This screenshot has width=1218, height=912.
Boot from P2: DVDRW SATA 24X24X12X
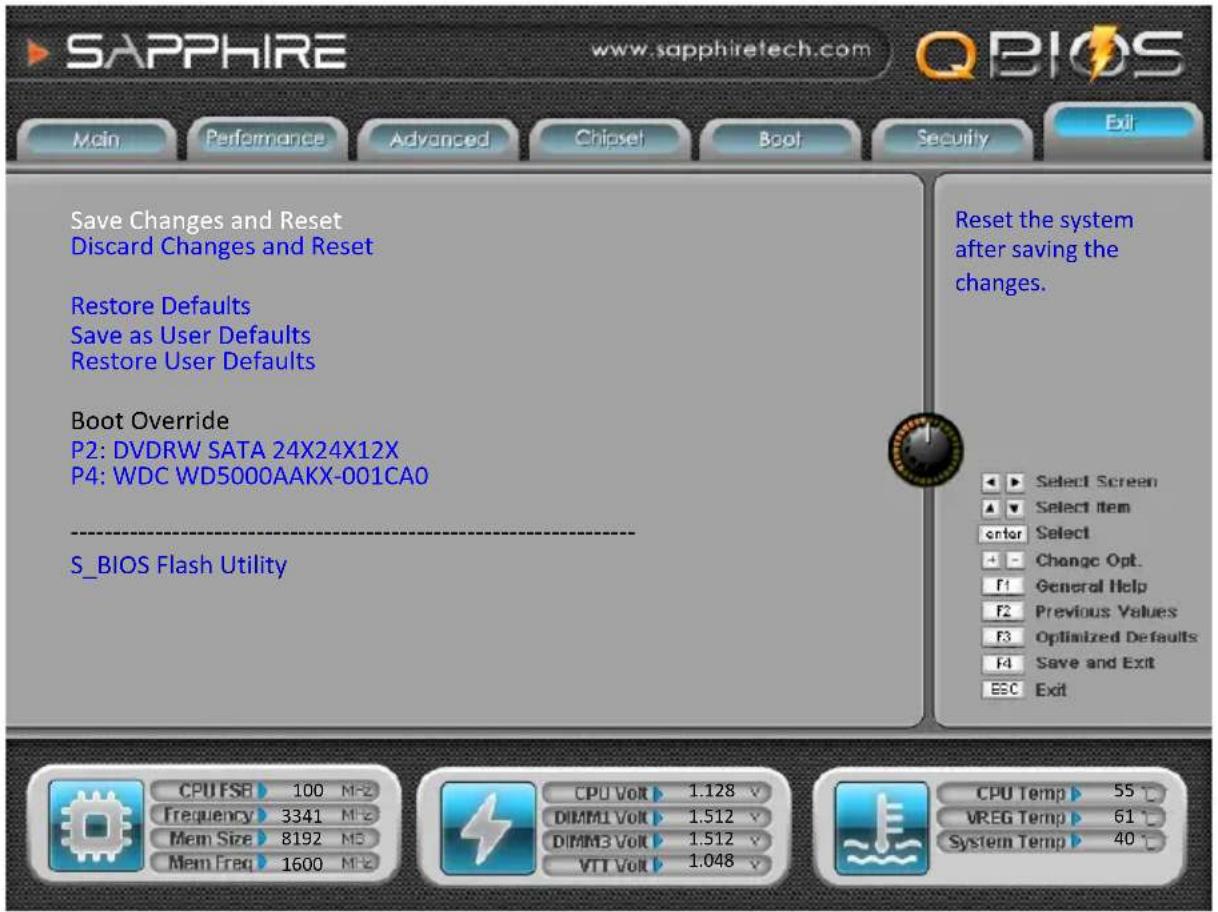(235, 449)
